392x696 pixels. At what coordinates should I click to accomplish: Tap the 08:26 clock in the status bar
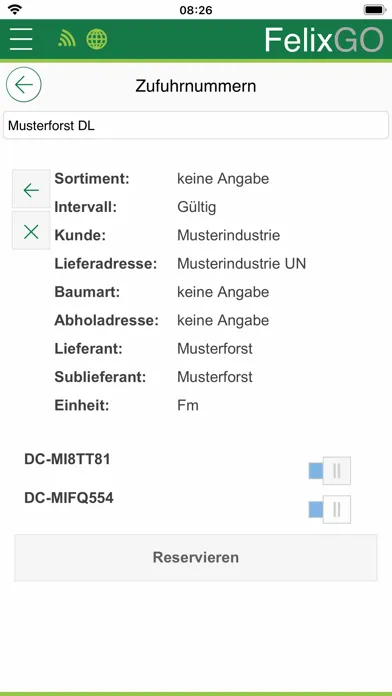196,10
